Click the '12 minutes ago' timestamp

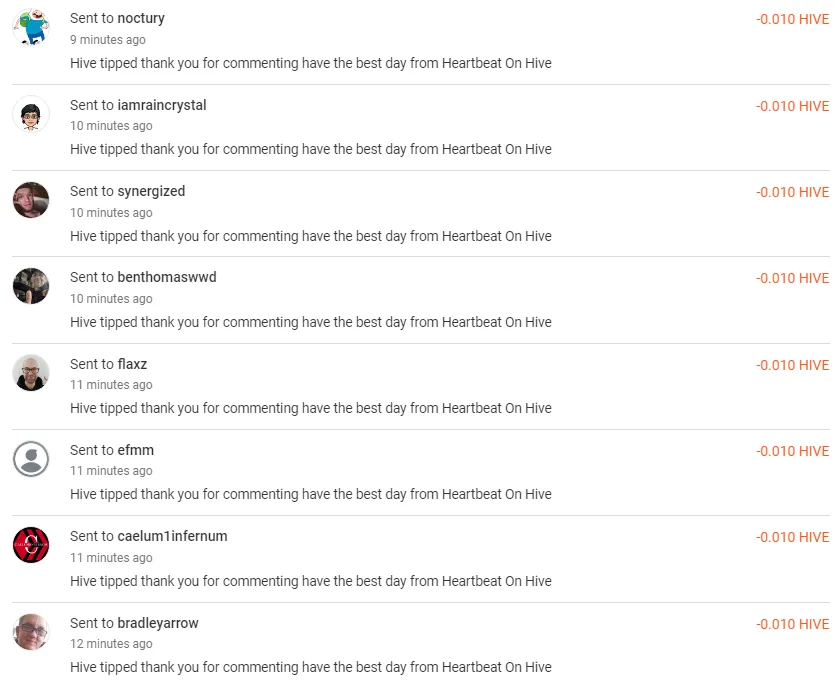point(111,644)
